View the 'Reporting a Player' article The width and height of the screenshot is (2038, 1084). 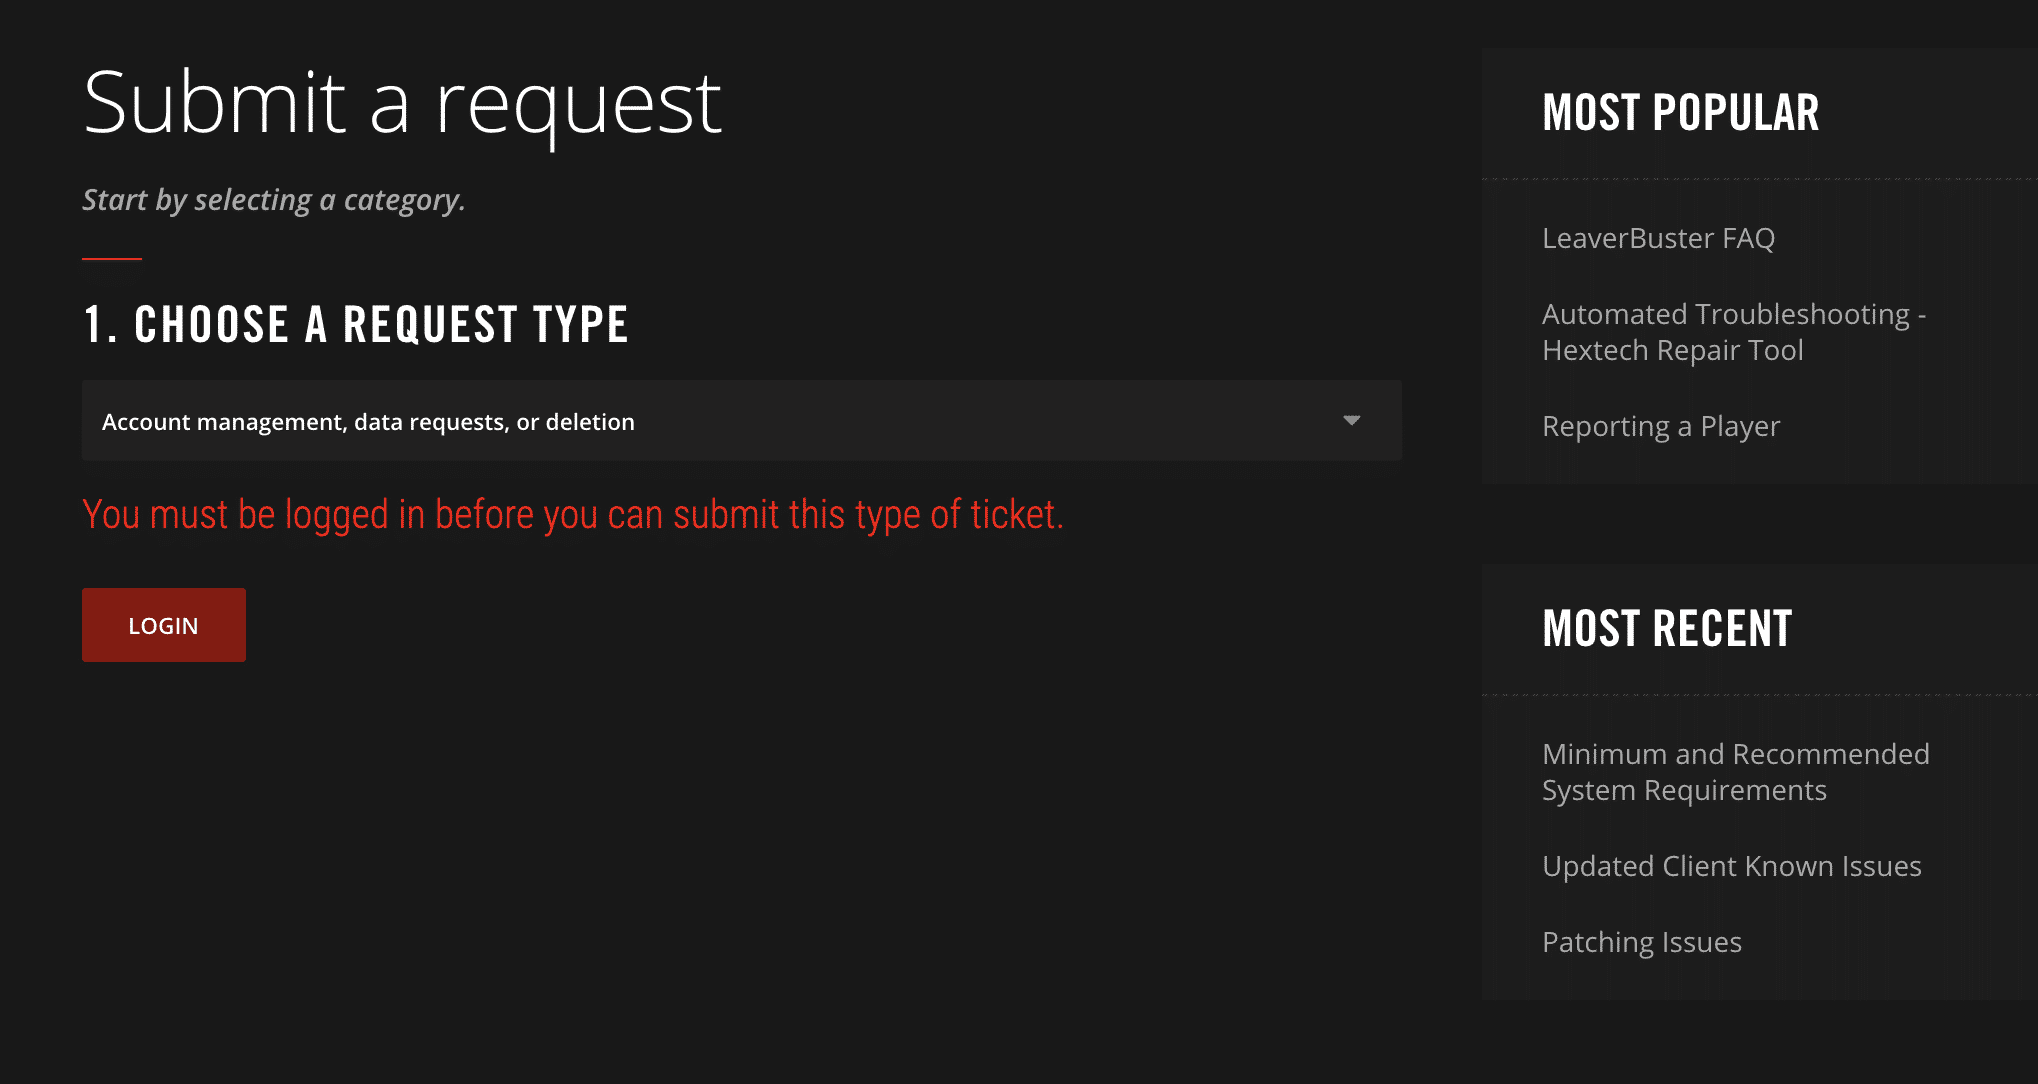tap(1662, 425)
